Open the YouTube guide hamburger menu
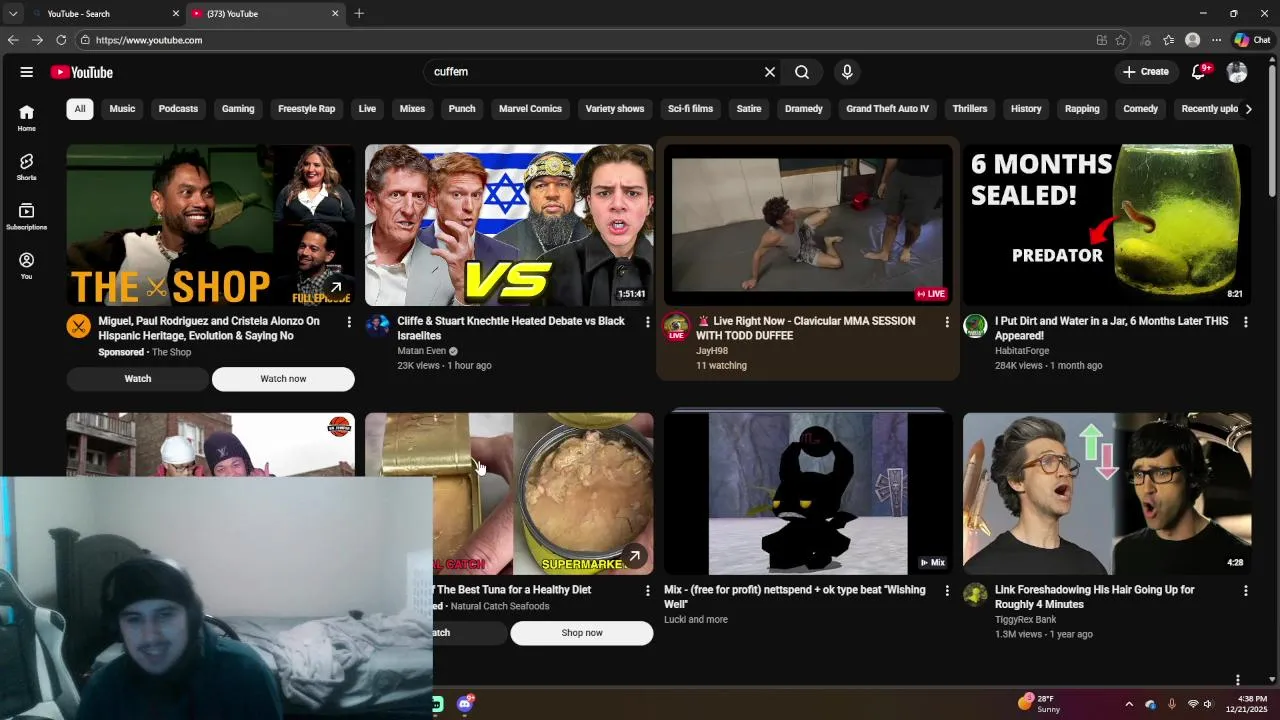The image size is (1280, 720). click(x=27, y=72)
